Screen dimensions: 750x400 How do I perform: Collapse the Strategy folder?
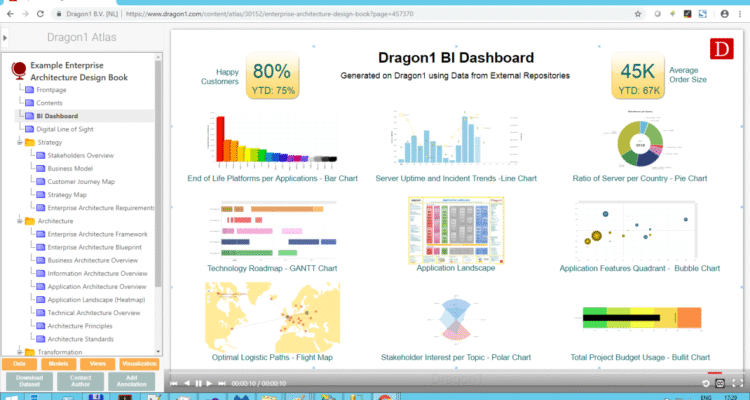(20, 142)
